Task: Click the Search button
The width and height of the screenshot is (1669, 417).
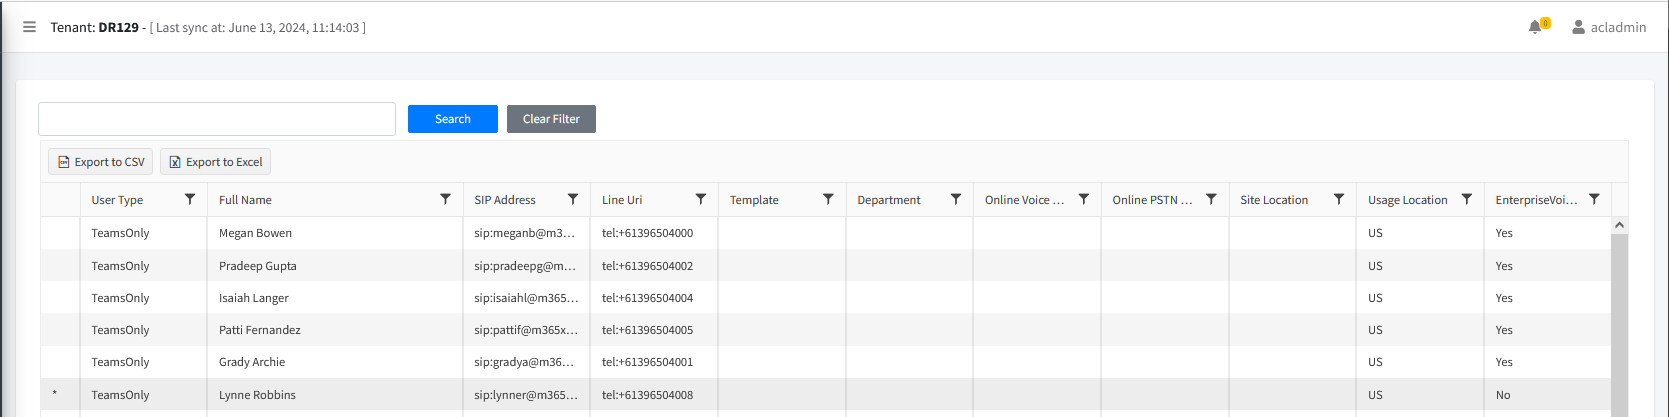Action: pos(452,119)
